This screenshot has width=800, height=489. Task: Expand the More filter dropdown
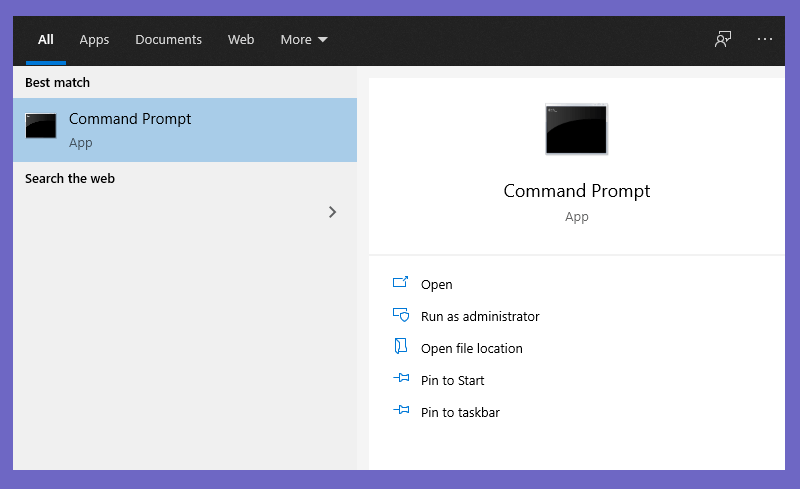click(304, 40)
